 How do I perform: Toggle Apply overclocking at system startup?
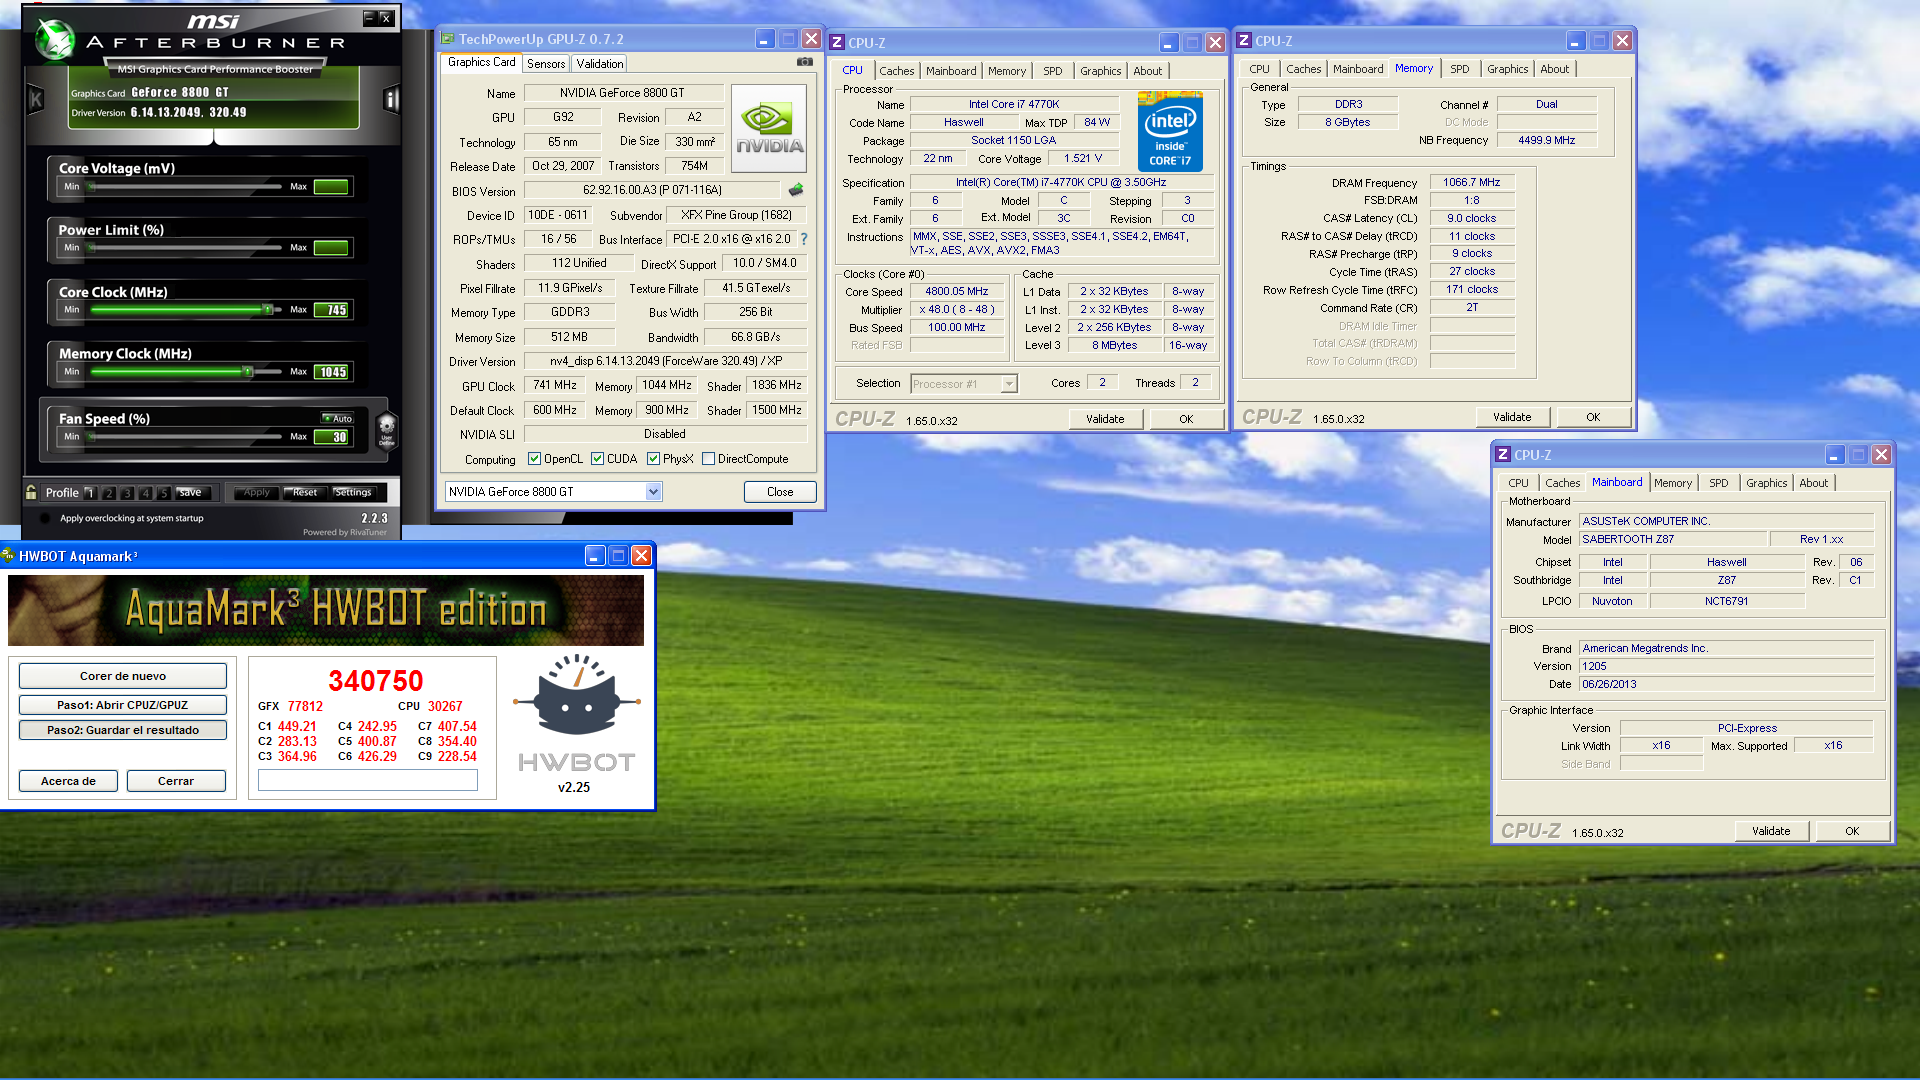tap(45, 518)
